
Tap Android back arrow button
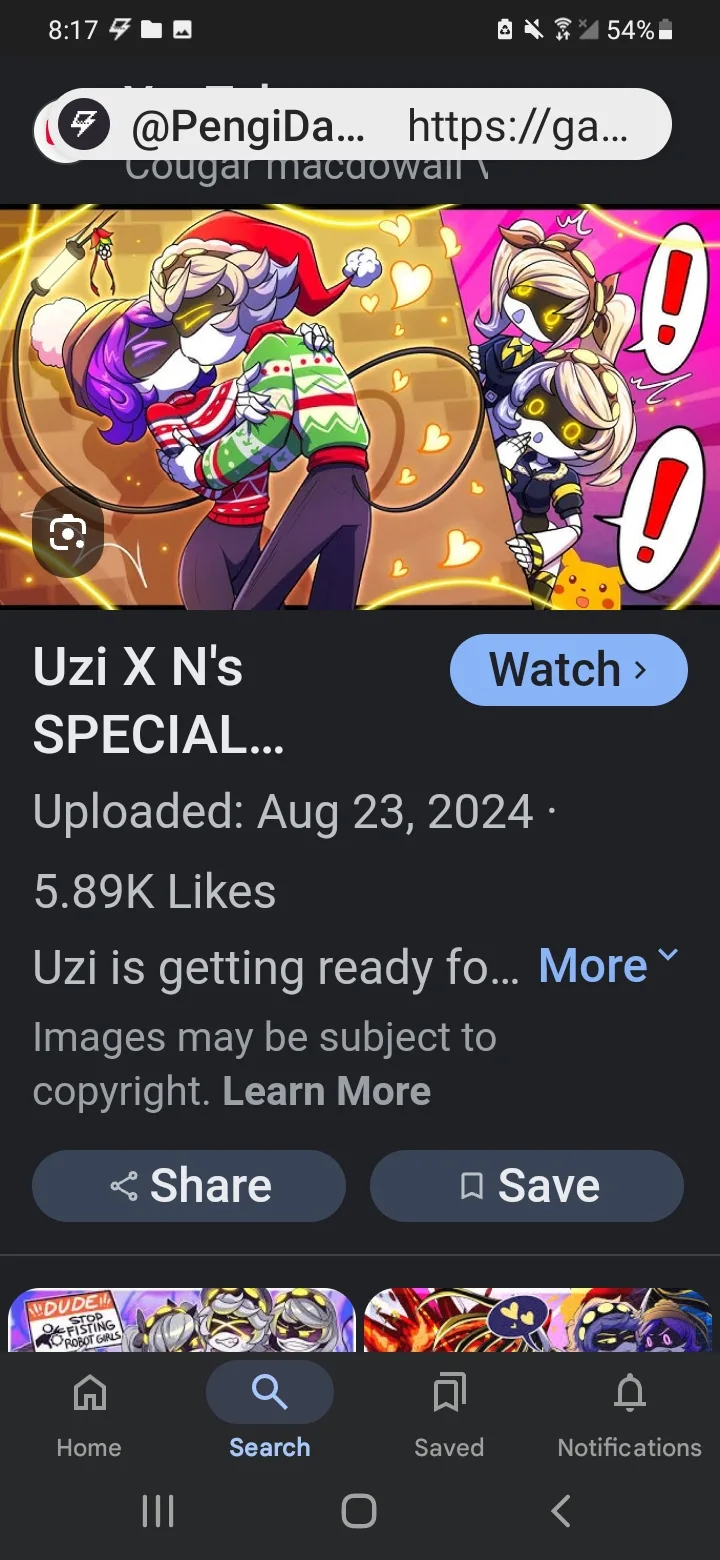tap(561, 1511)
